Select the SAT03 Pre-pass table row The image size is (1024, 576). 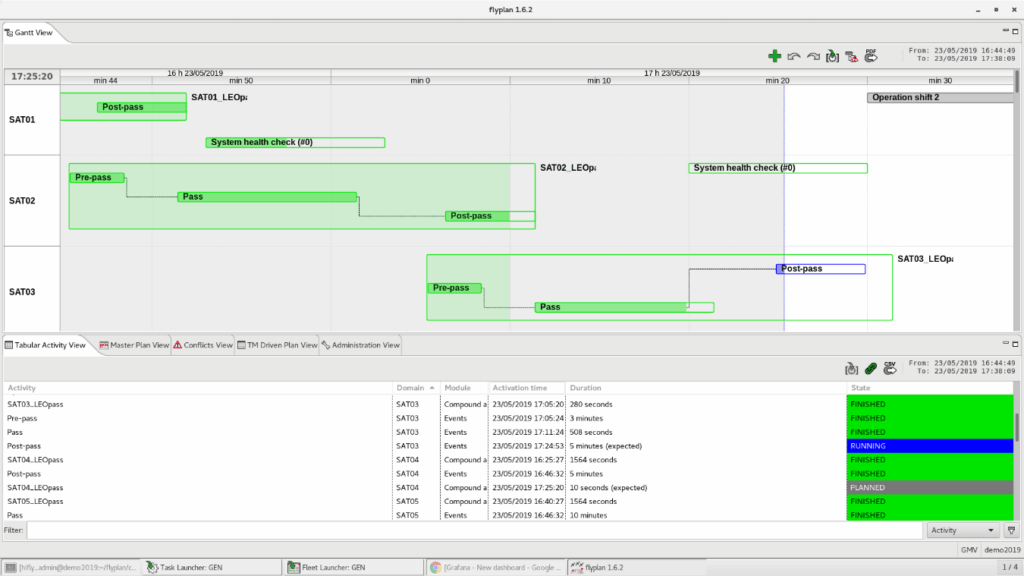point(508,418)
